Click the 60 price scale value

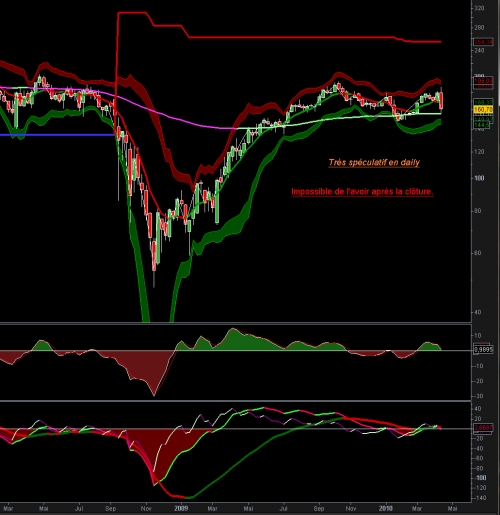point(478,253)
